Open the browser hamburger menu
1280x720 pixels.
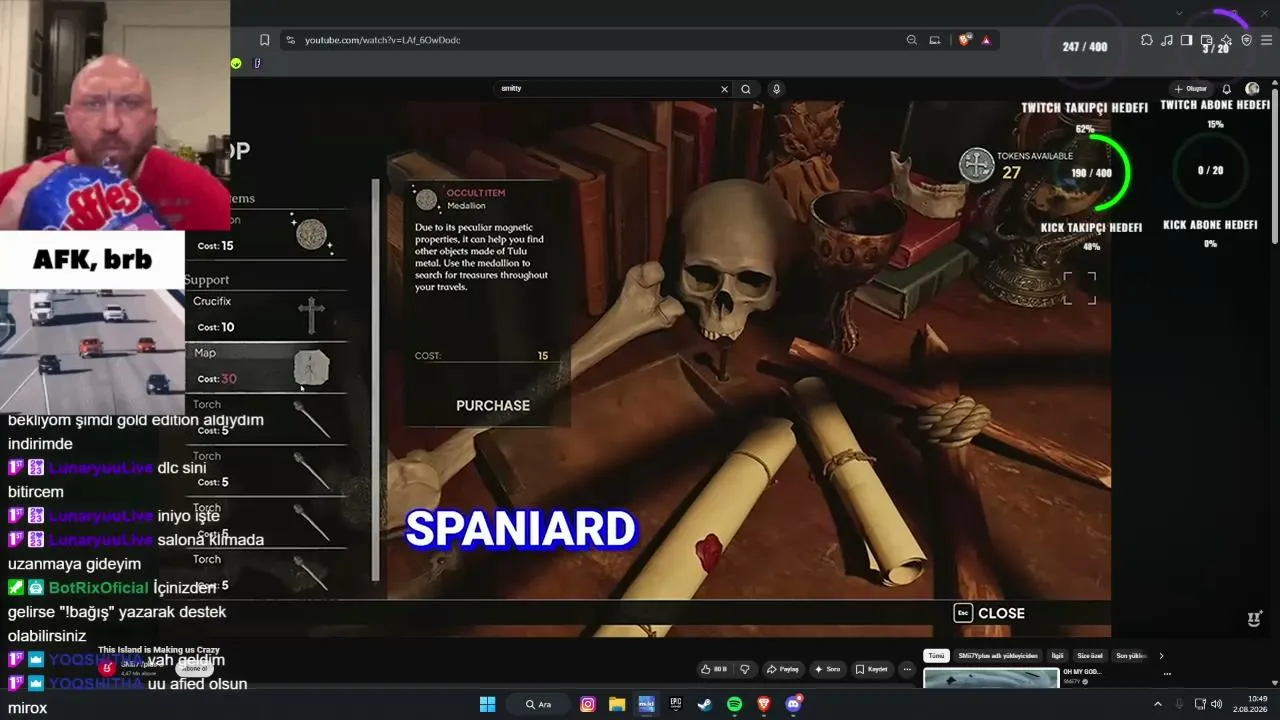click(1267, 40)
